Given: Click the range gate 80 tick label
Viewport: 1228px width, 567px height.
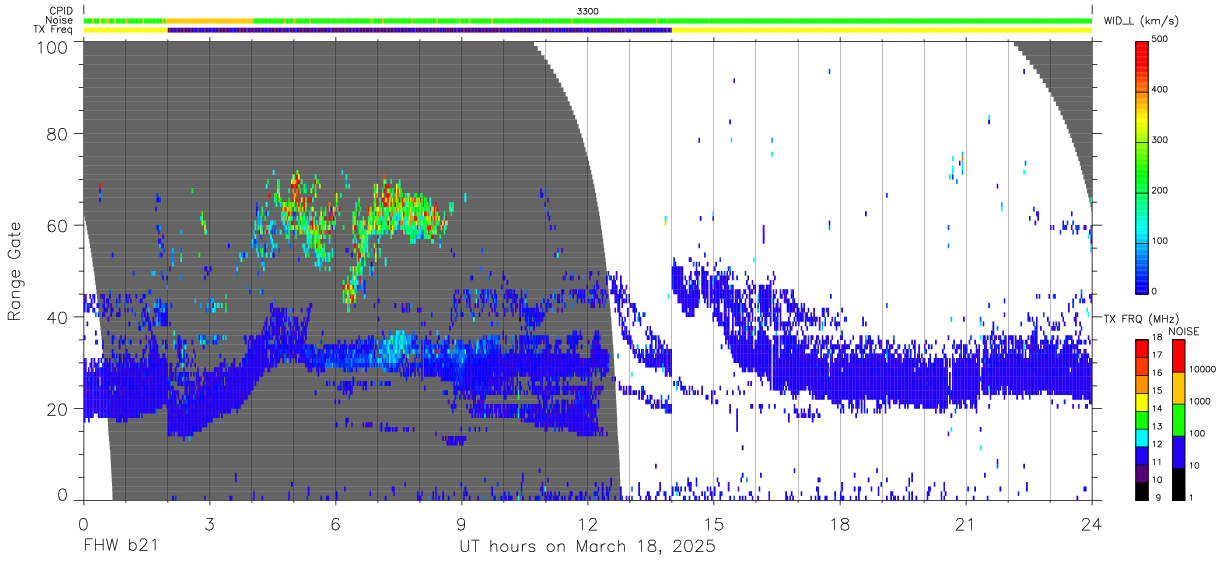Looking at the screenshot, I should 56,133.
